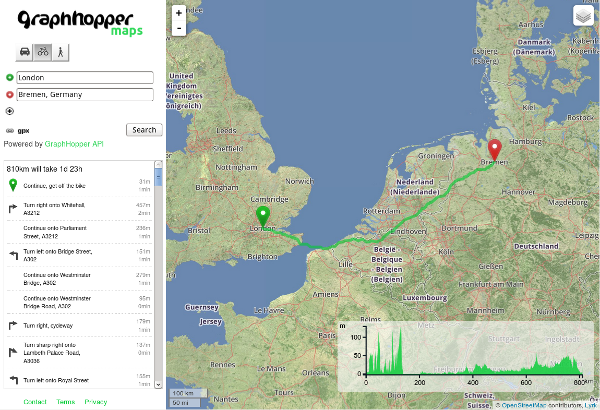This screenshot has height=410, width=600.
Task: Click the turn-left arrow for Royal Street step
Action: 13,380
